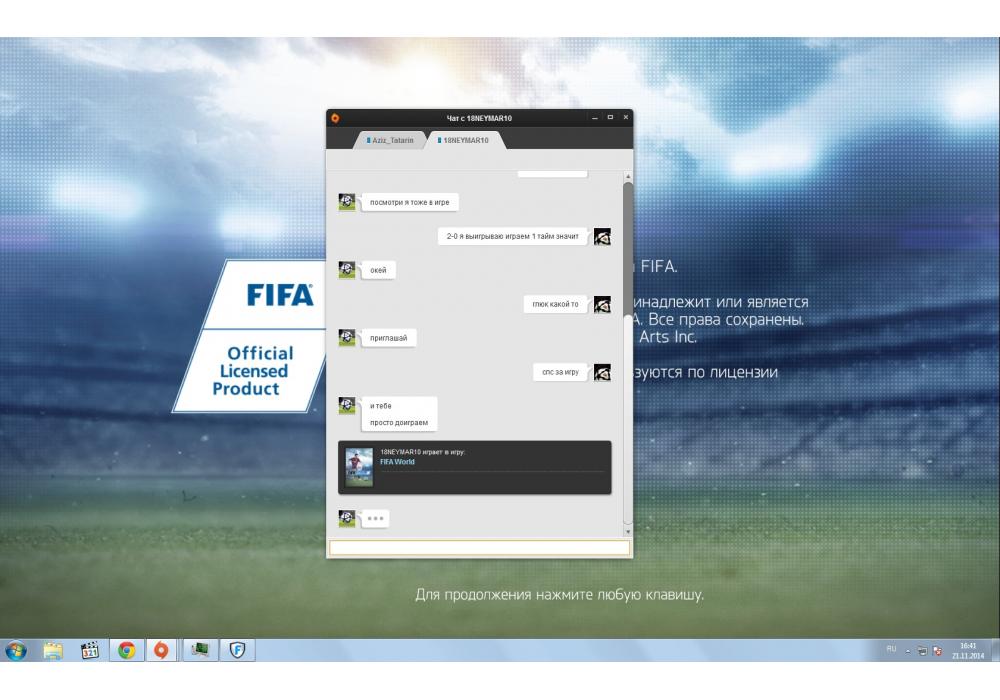Image resolution: width=1000 pixels, height=700 pixels.
Task: Open the FIFA World game link
Action: point(397,462)
